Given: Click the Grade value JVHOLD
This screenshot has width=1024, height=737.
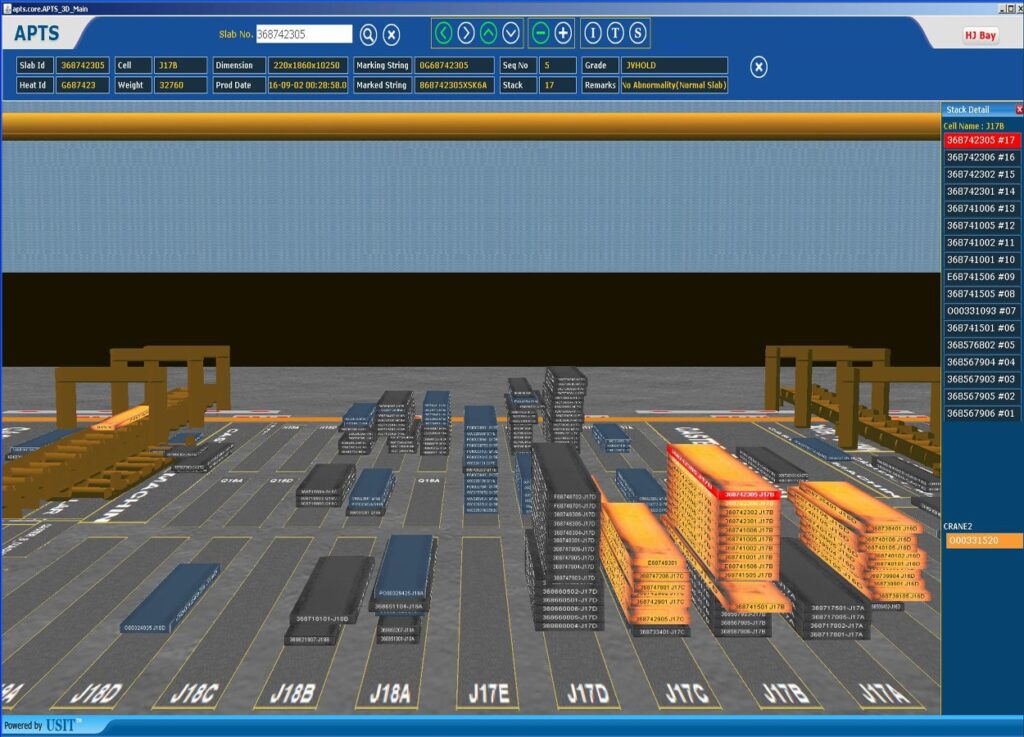Looking at the screenshot, I should [x=674, y=65].
